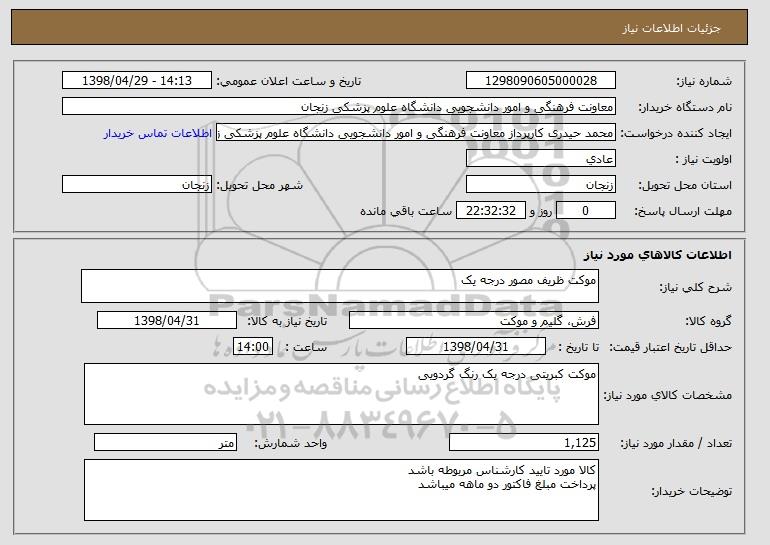
Task: Click the تاریخ و ساعت اعلان عمومی label
Action: pyautogui.click(x=289, y=81)
